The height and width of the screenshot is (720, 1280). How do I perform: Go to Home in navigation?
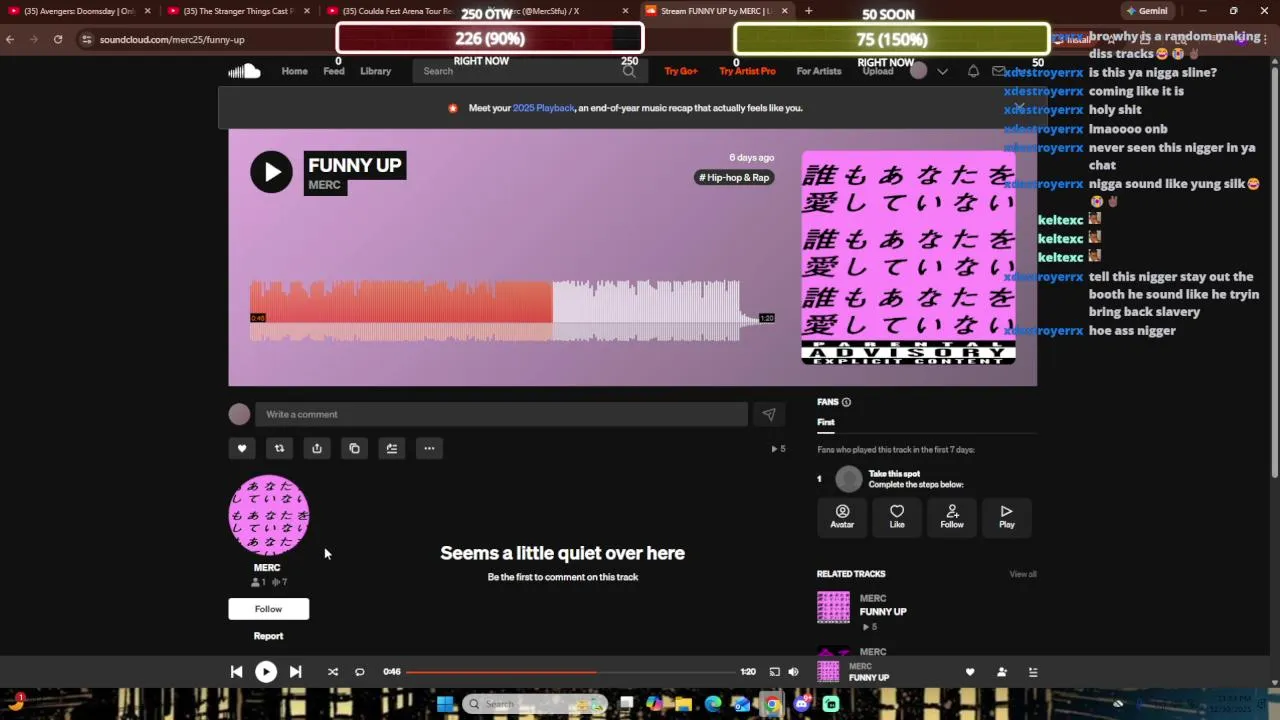point(294,71)
